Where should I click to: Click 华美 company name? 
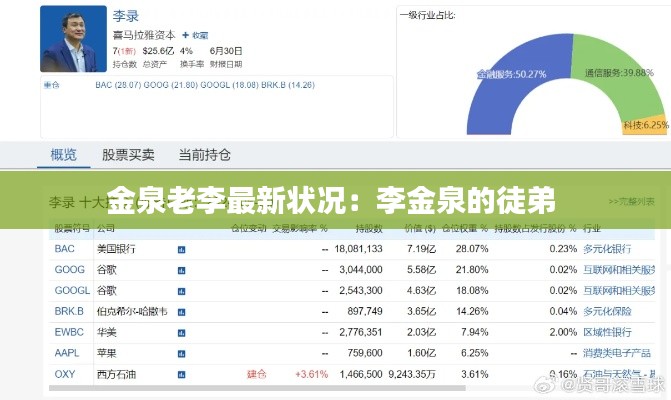point(107,332)
